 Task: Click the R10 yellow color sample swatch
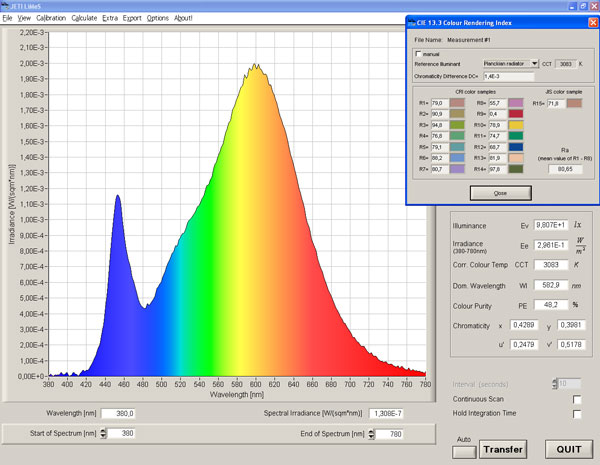click(x=516, y=125)
